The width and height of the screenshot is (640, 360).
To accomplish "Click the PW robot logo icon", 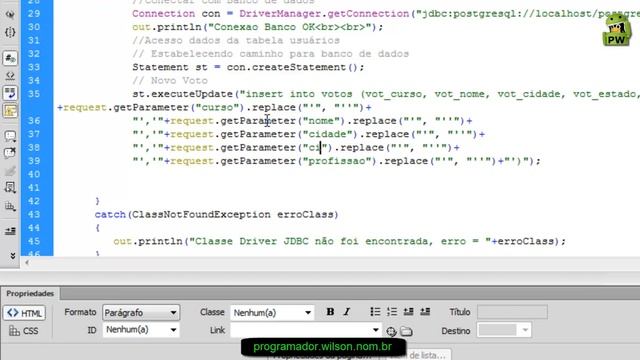I will click(x=616, y=29).
